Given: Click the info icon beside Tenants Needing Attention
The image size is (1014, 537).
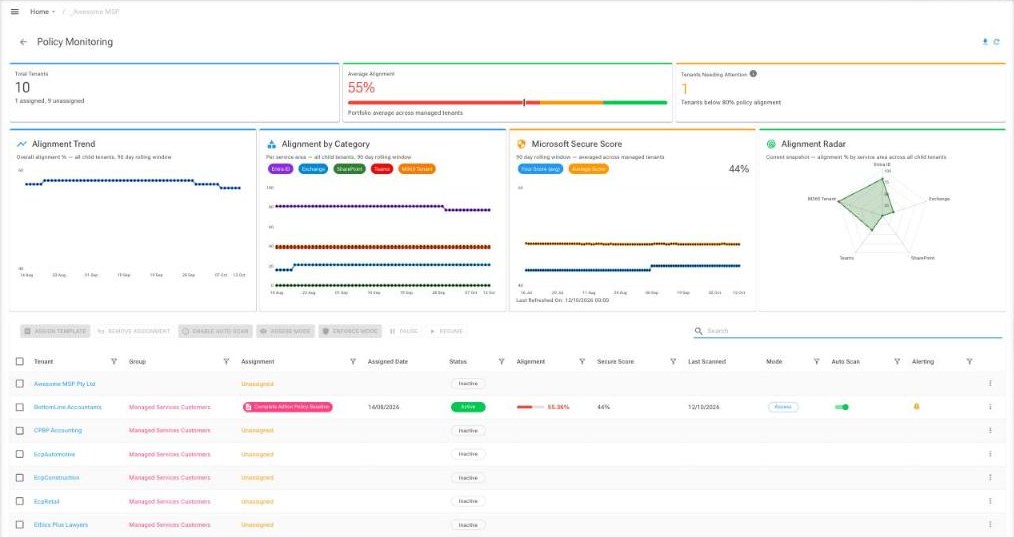Looking at the screenshot, I should 753,74.
